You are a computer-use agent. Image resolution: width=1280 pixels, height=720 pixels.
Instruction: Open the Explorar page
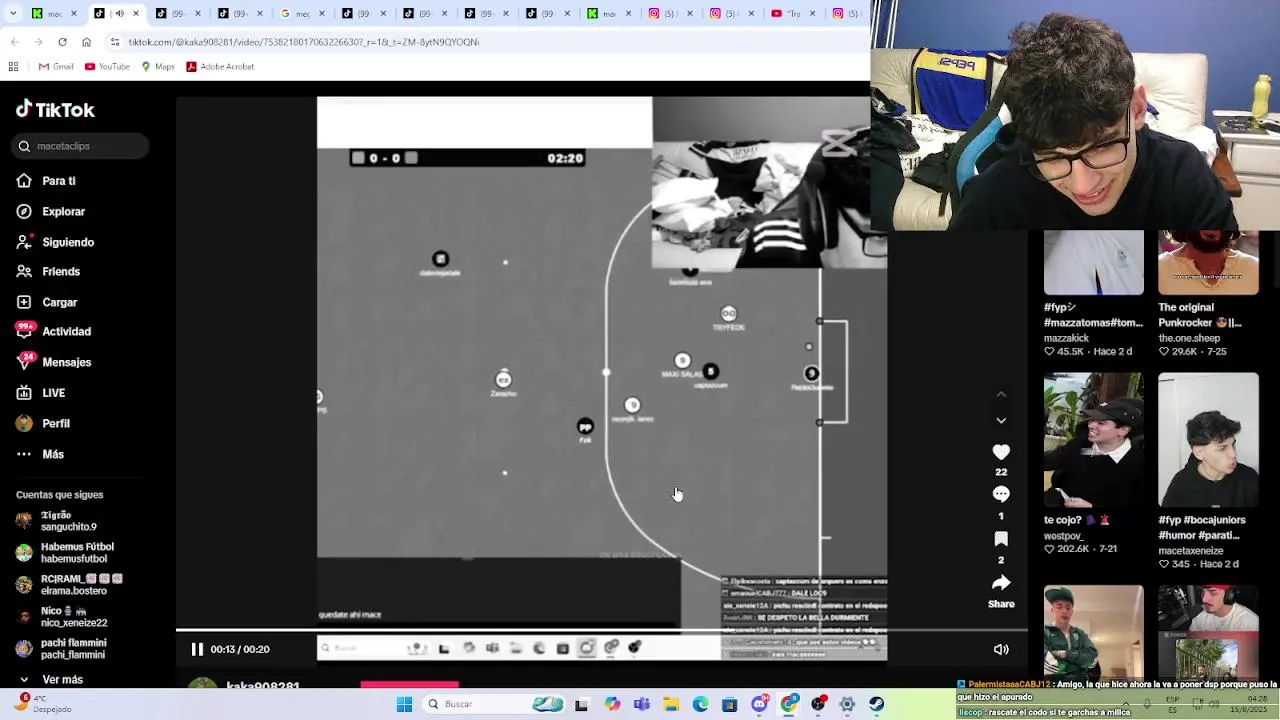50,212
